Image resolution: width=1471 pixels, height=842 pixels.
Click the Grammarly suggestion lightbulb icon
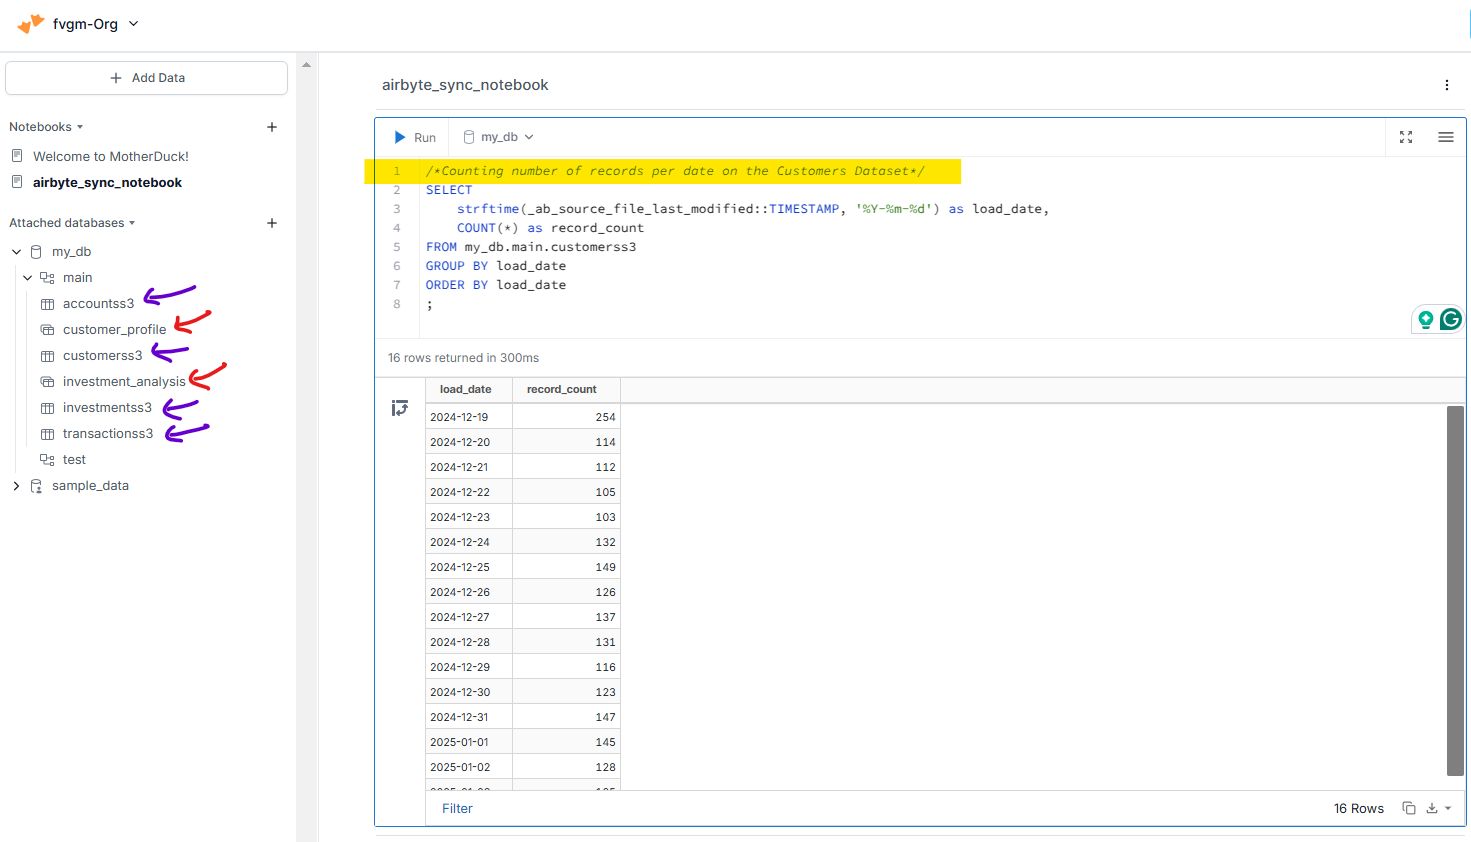click(x=1426, y=319)
